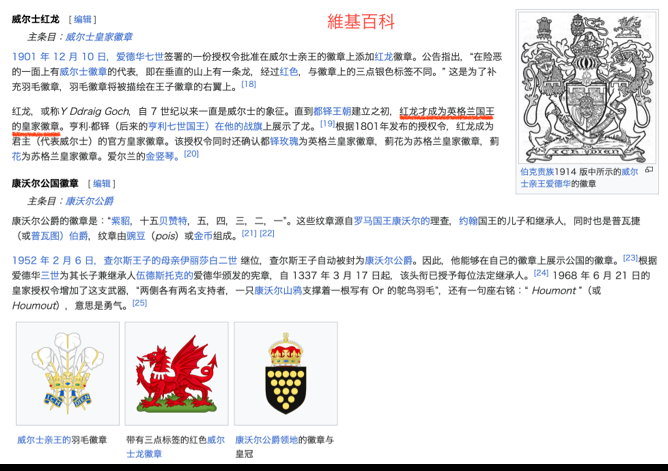Open the 金竖琴 link
Viewport: 668px width, 471px height.
160,157
